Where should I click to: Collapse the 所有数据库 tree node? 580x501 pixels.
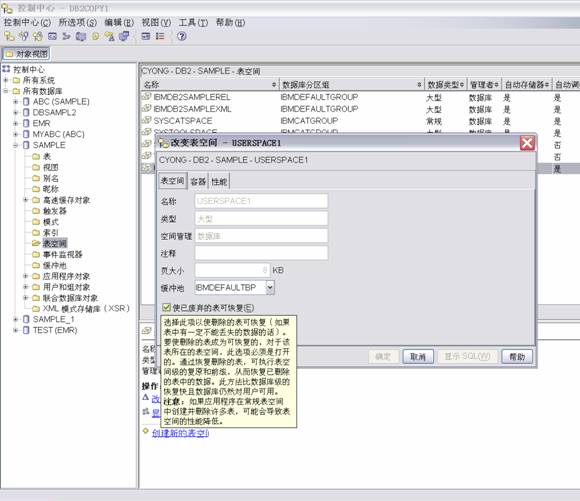[x=6, y=91]
